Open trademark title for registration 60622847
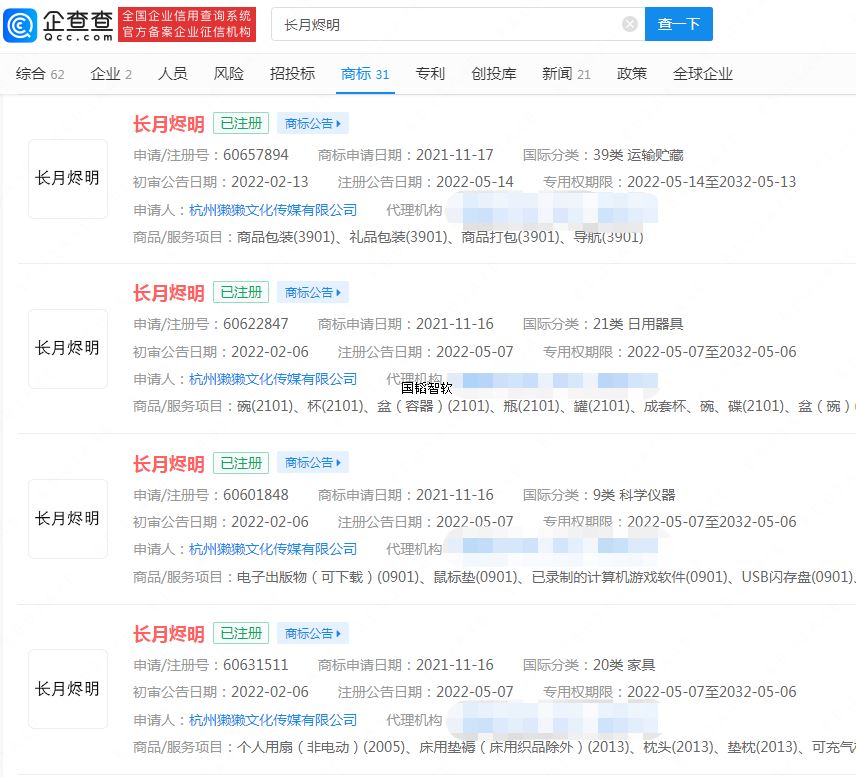This screenshot has width=856, height=777. coord(169,293)
